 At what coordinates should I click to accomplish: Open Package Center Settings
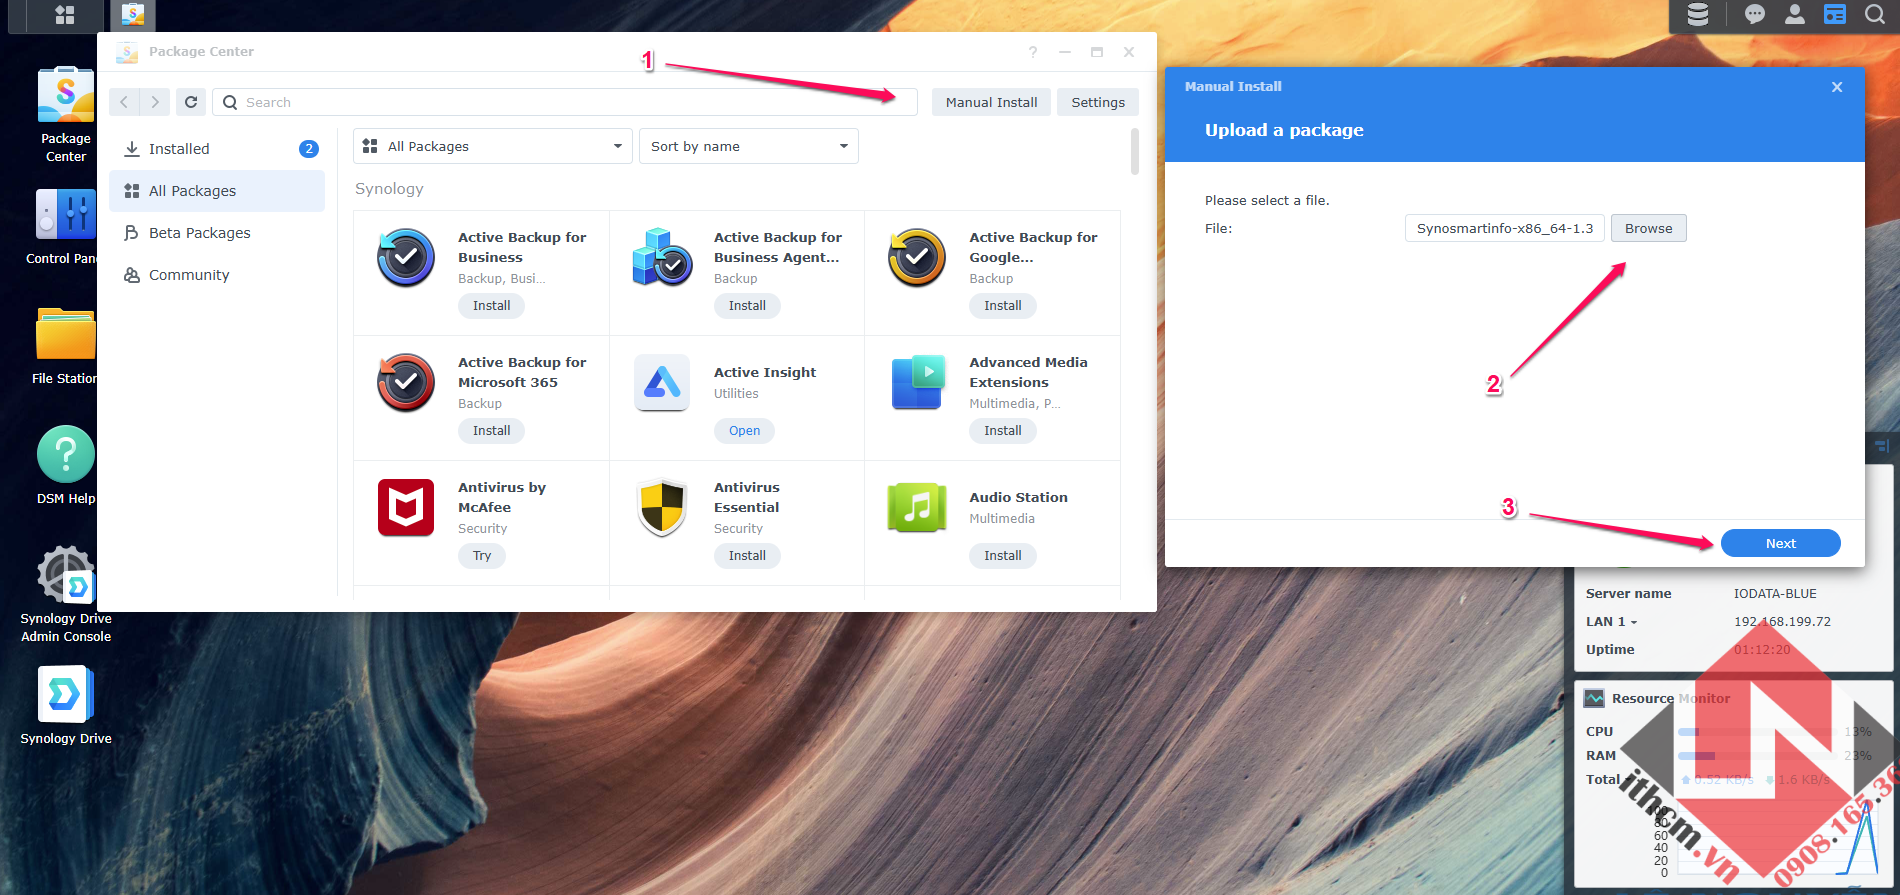[1098, 102]
